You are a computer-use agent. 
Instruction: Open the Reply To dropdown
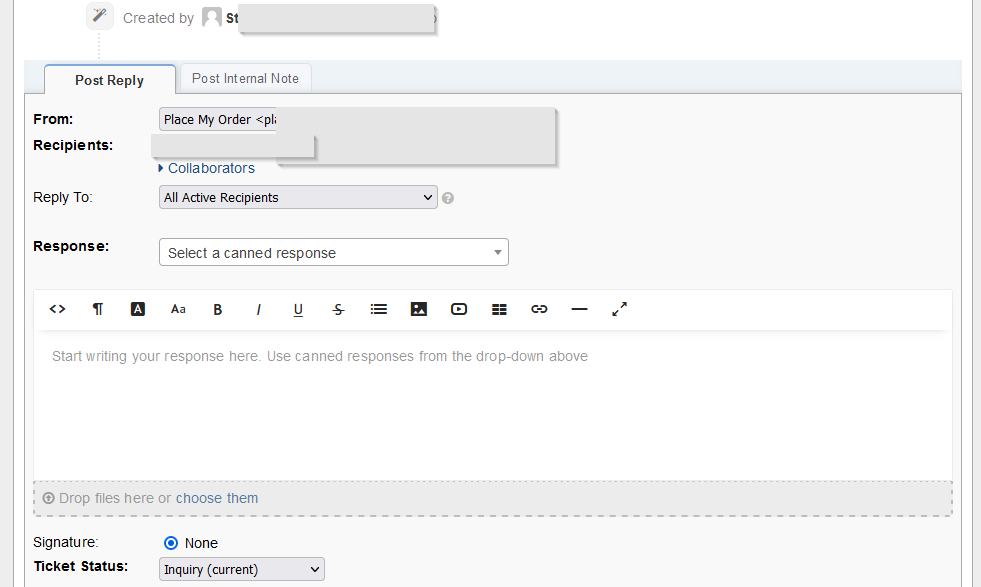tap(298, 198)
